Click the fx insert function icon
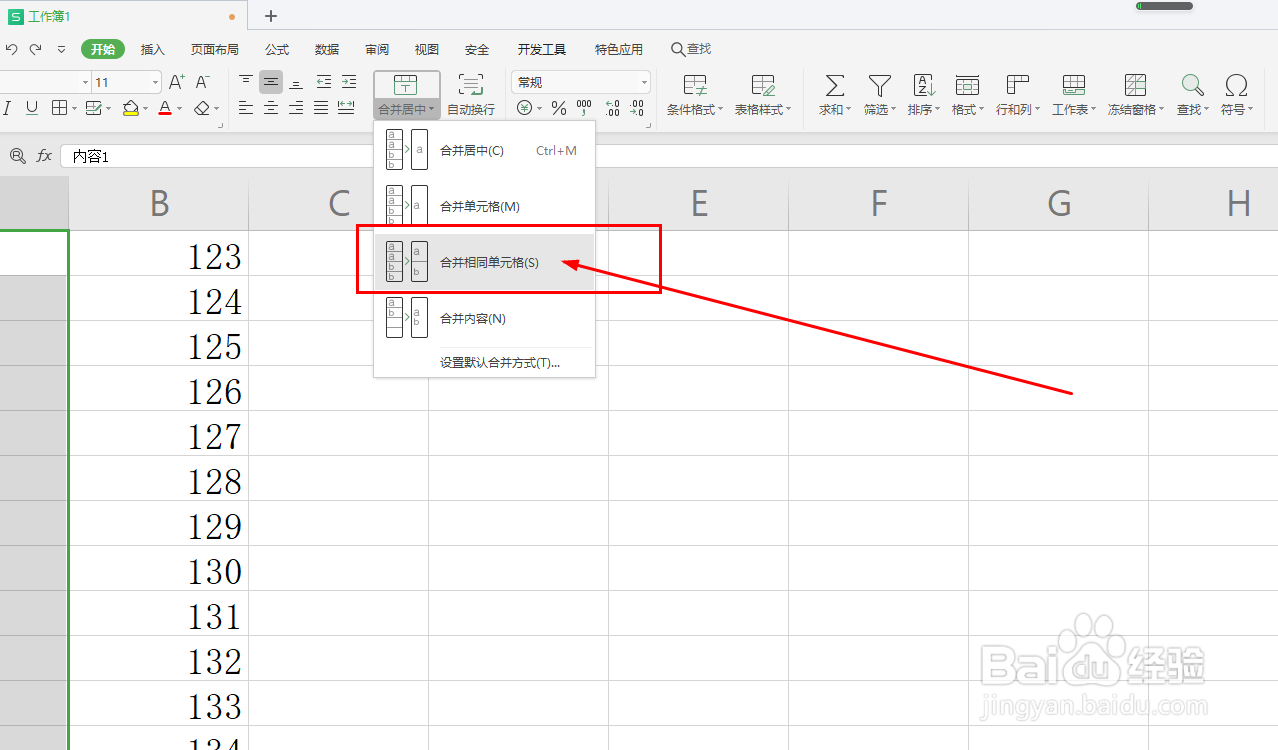 point(44,156)
